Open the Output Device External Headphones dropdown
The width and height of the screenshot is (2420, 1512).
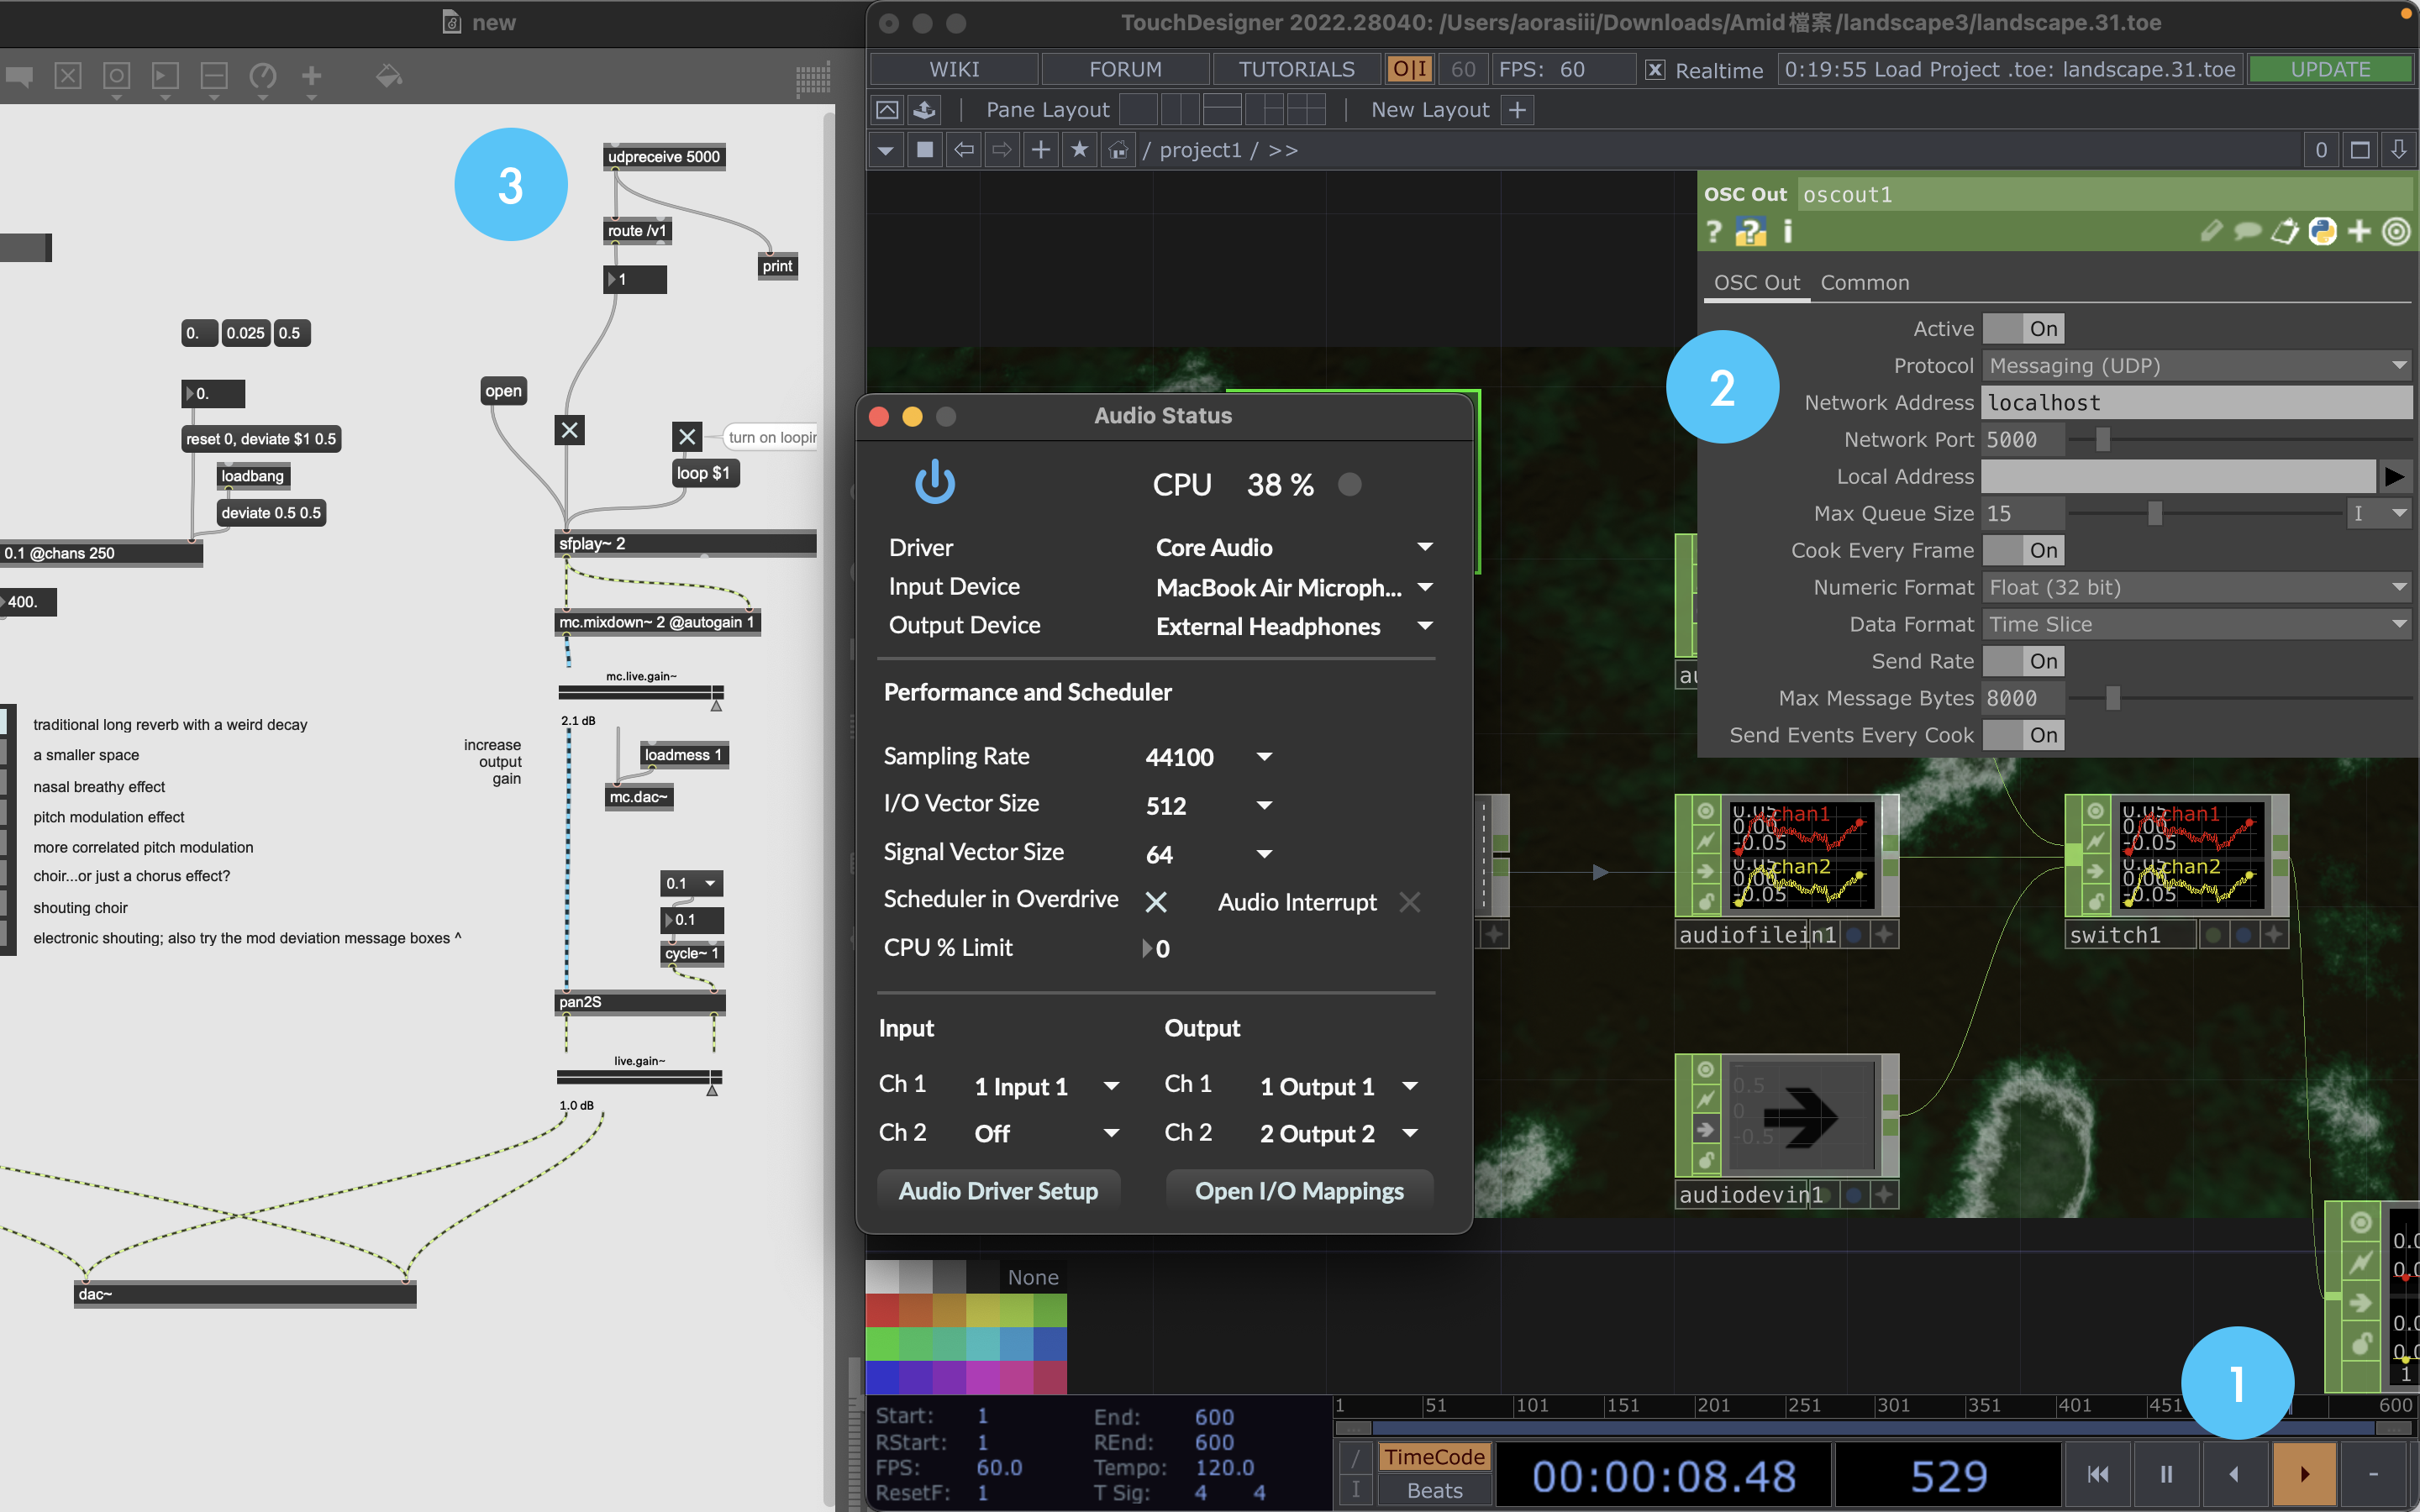click(1294, 626)
